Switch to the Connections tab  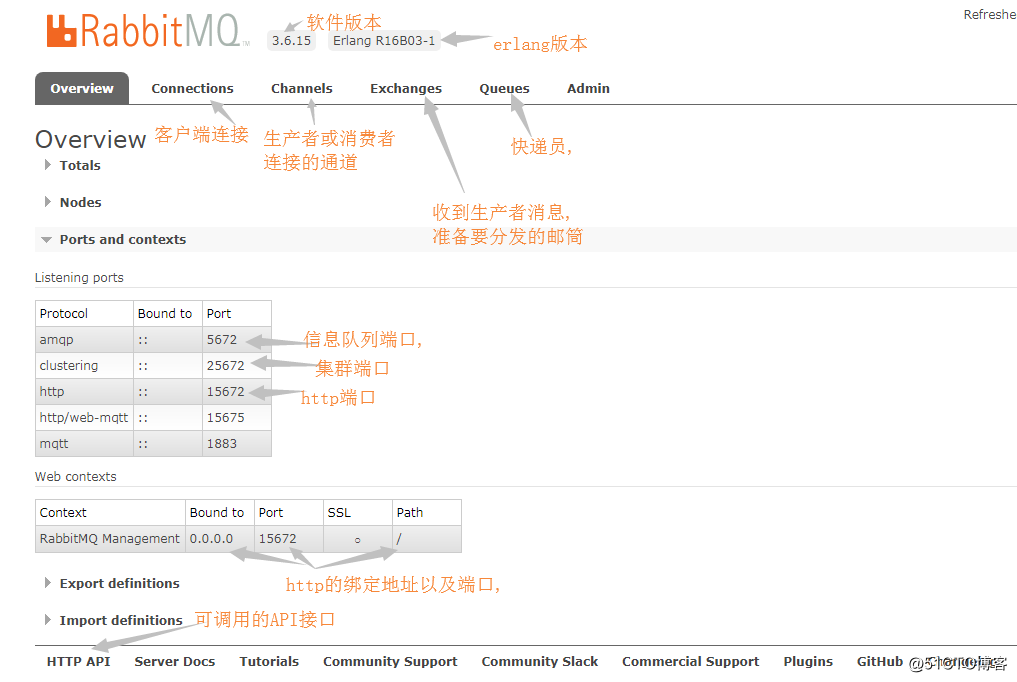click(x=192, y=88)
